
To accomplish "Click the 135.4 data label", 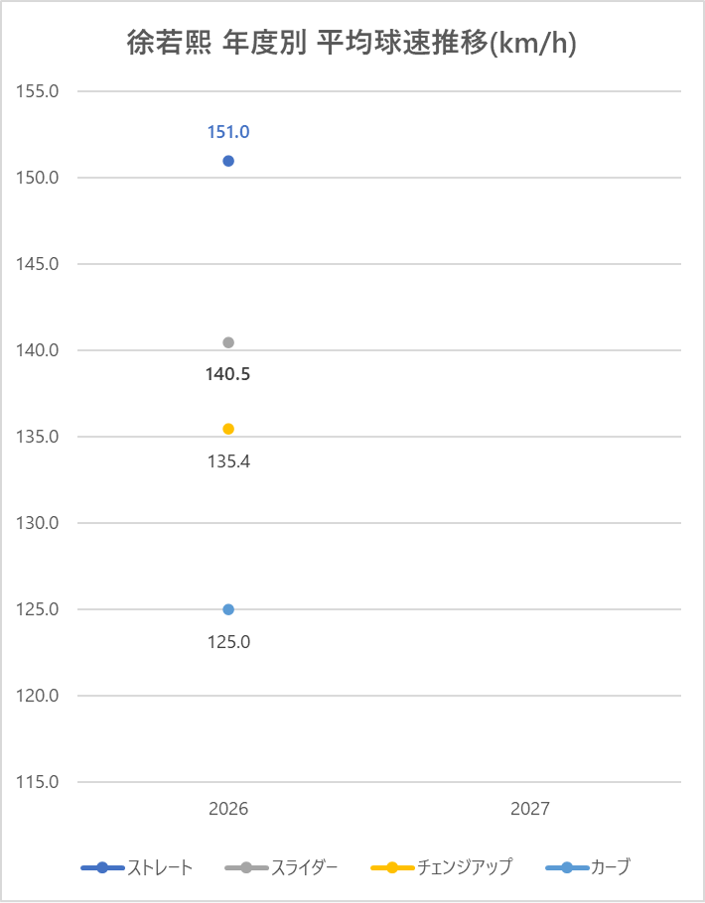I will coord(228,462).
